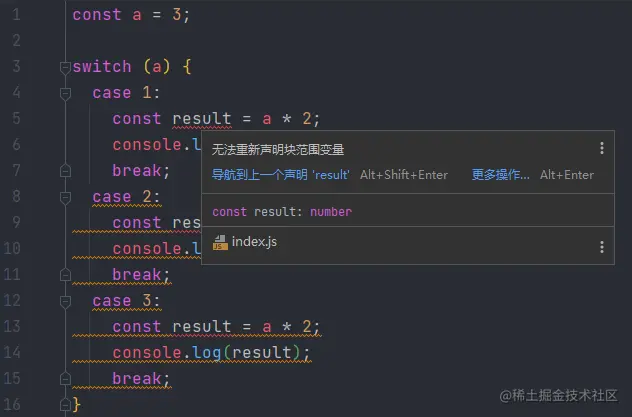Open index.js from the tooltip
Viewport: 632px width, 417px height.
pyautogui.click(x=254, y=242)
